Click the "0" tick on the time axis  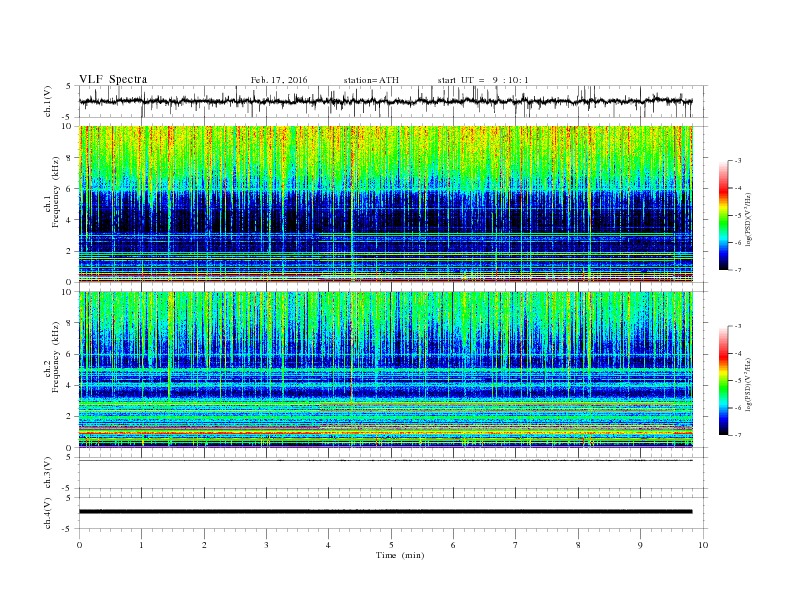79,545
